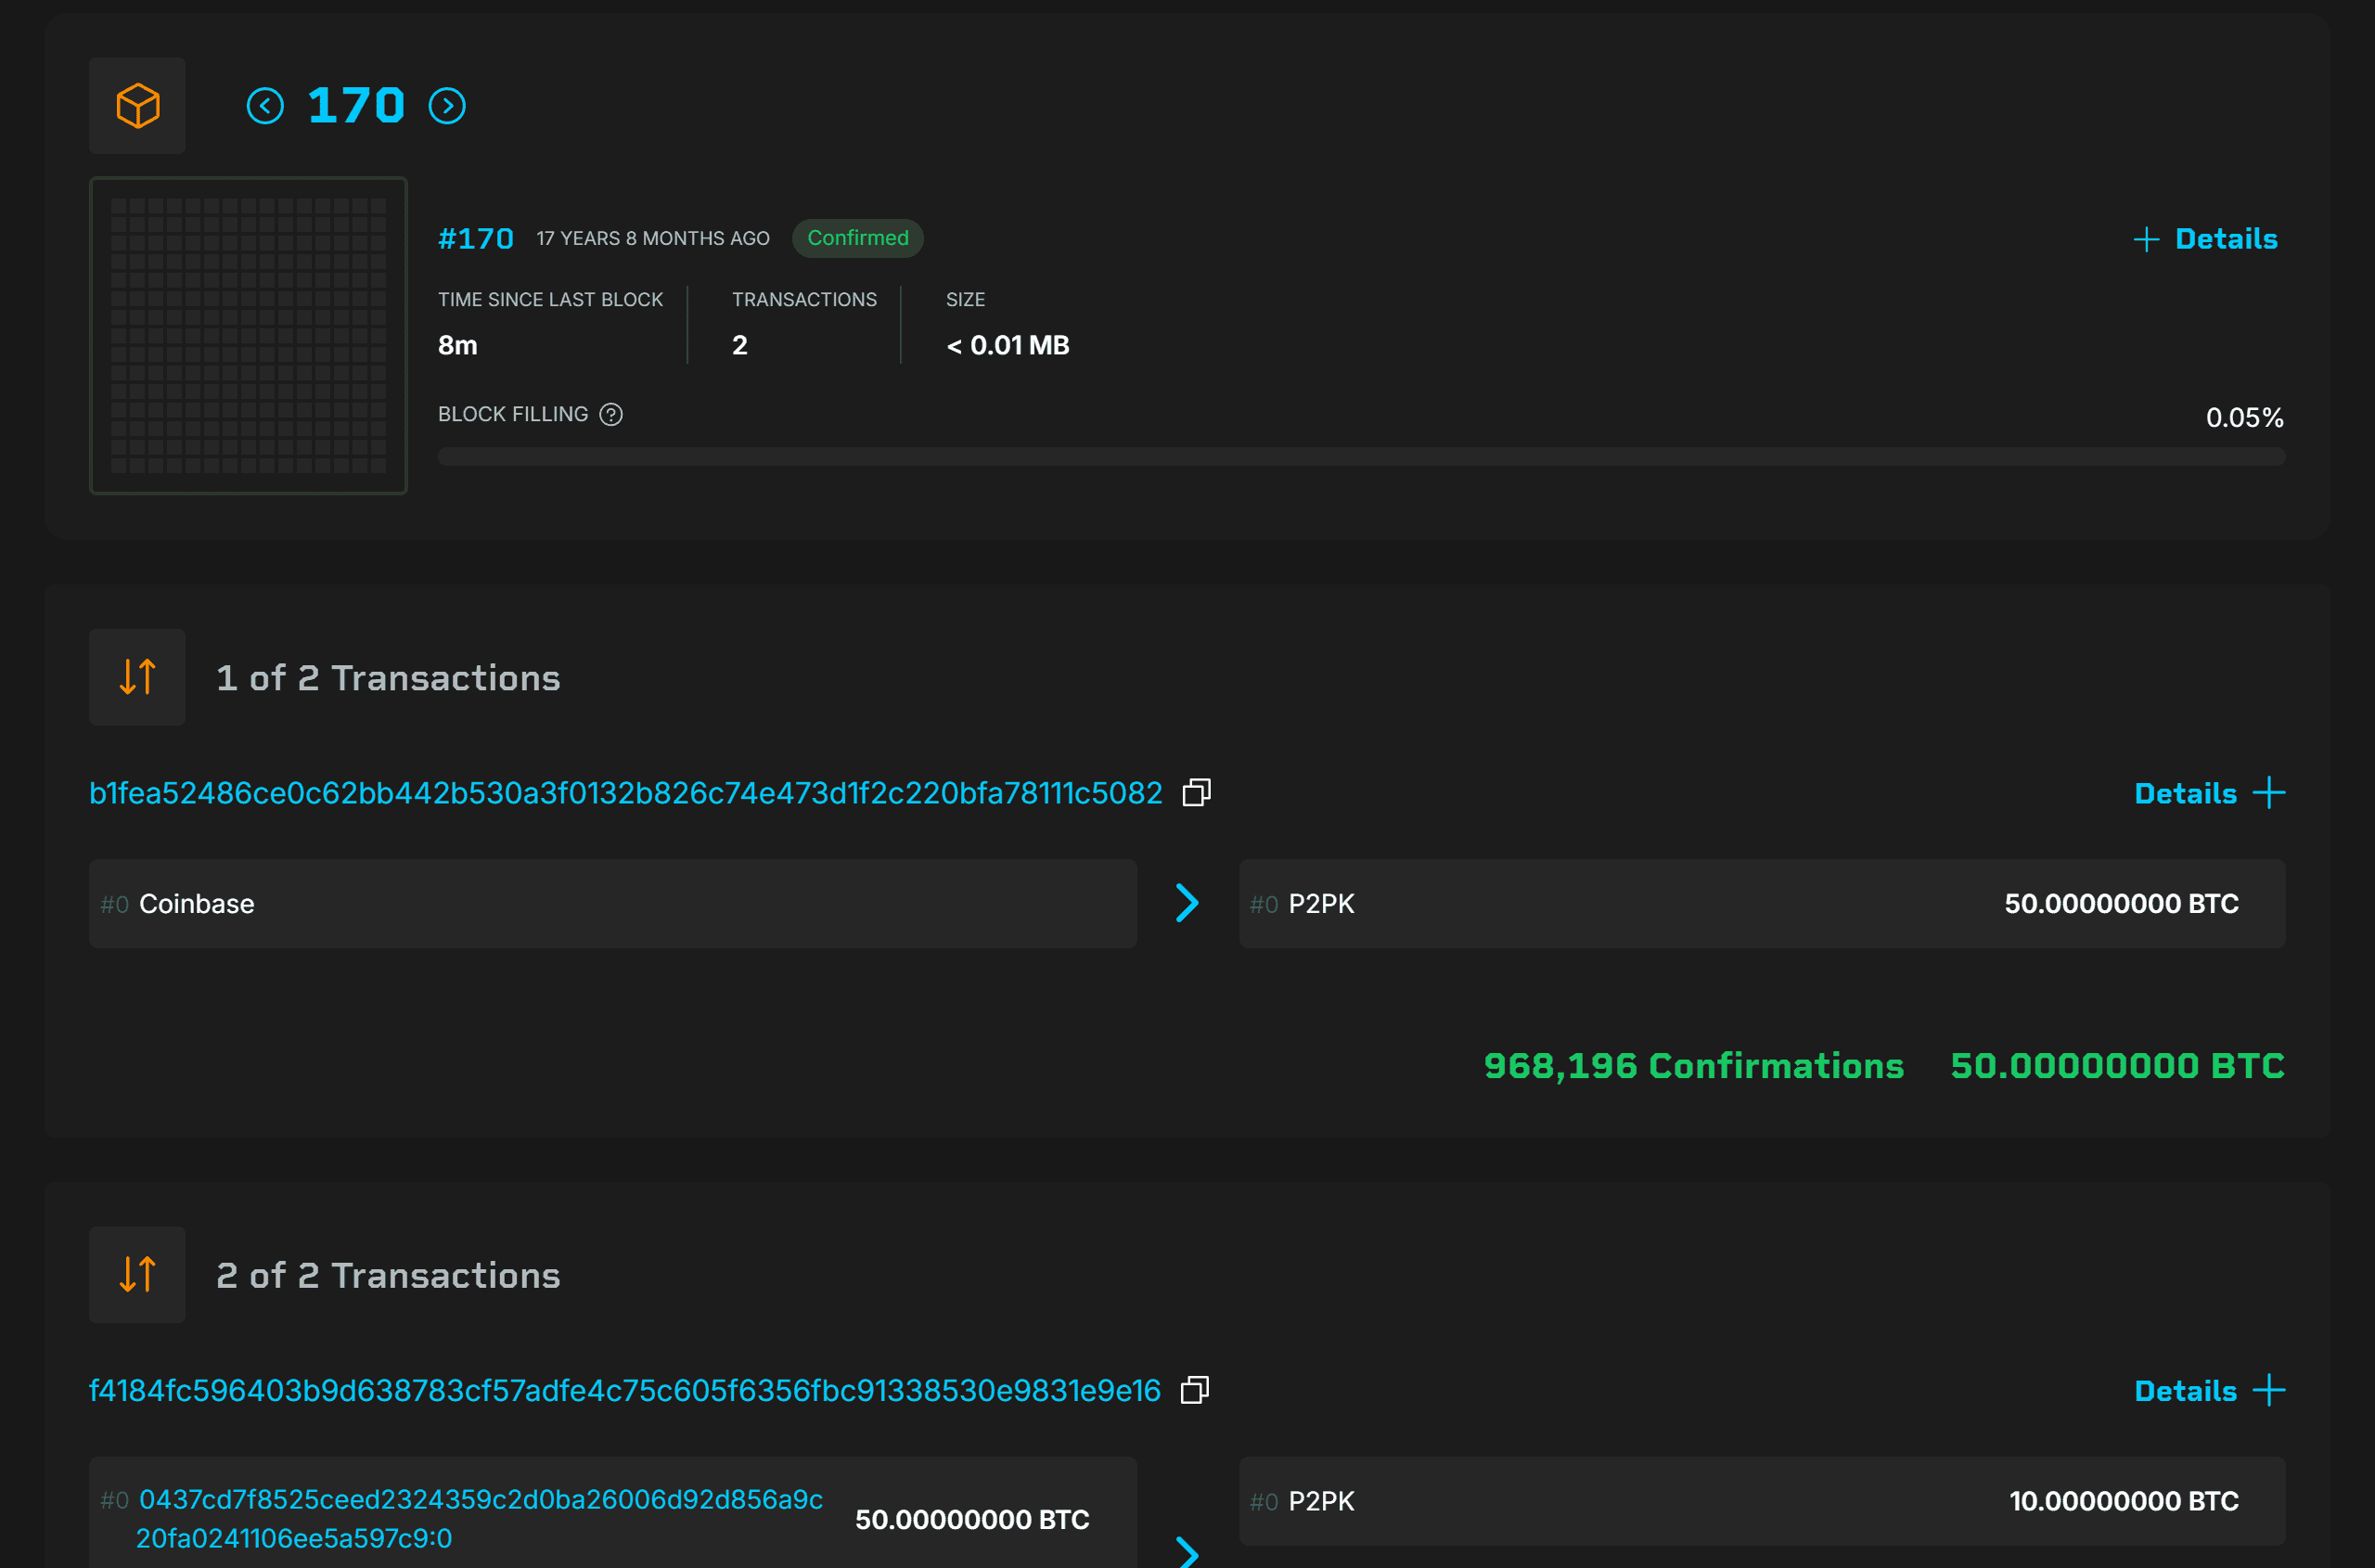Click '2 of 2 Transactions' heading
This screenshot has width=2375, height=1568.
[389, 1276]
